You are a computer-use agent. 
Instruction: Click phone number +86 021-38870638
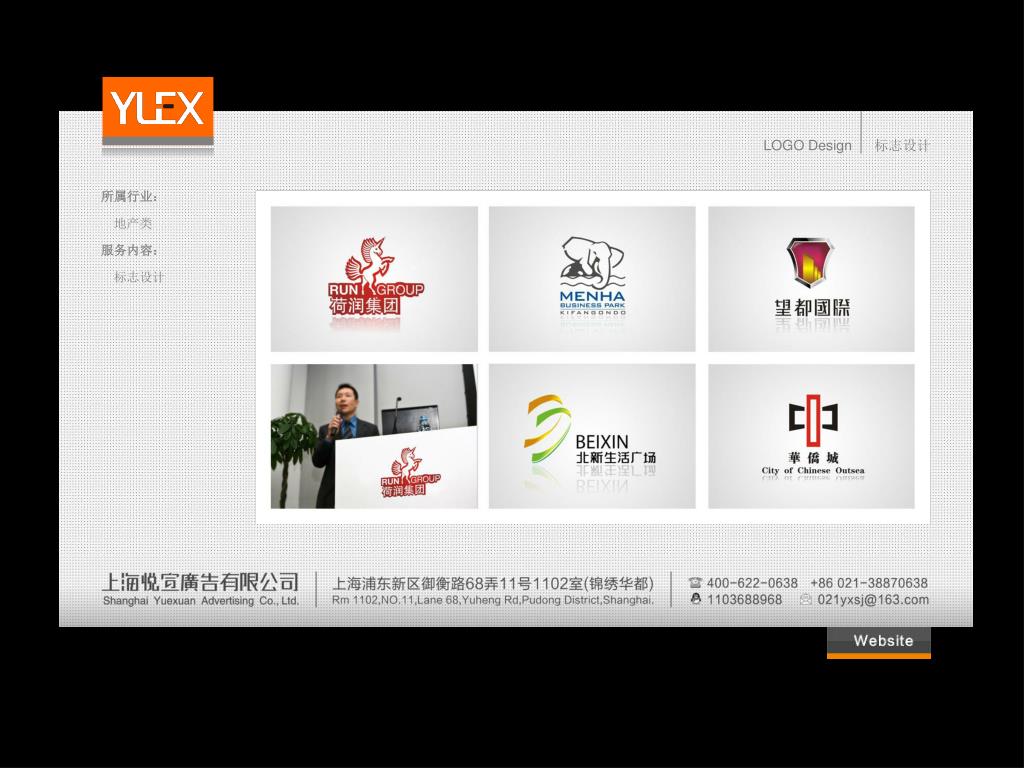(x=869, y=583)
